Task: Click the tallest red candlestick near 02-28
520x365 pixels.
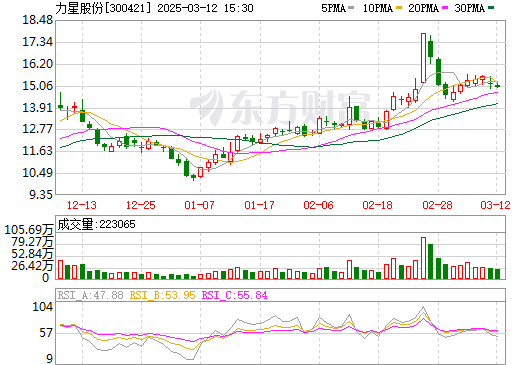Action: coord(423,58)
